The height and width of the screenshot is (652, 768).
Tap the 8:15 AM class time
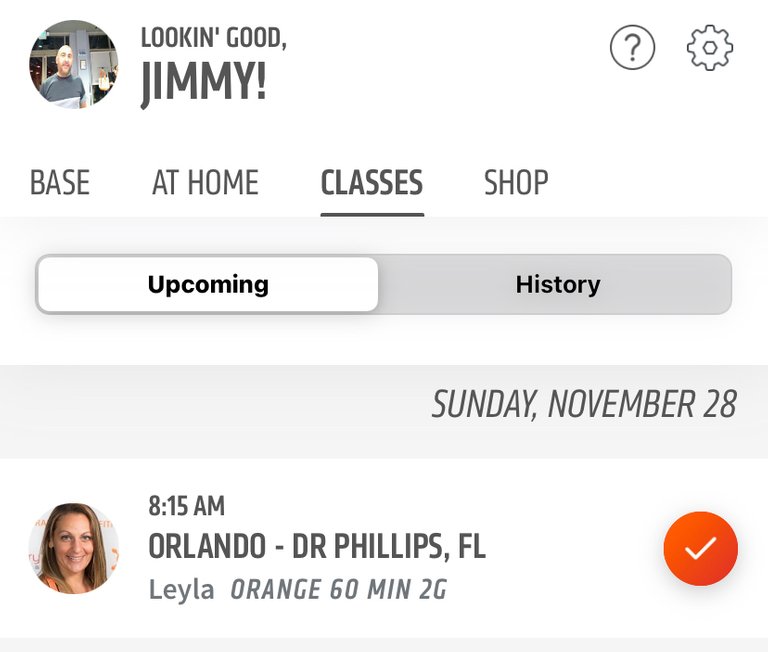click(187, 506)
